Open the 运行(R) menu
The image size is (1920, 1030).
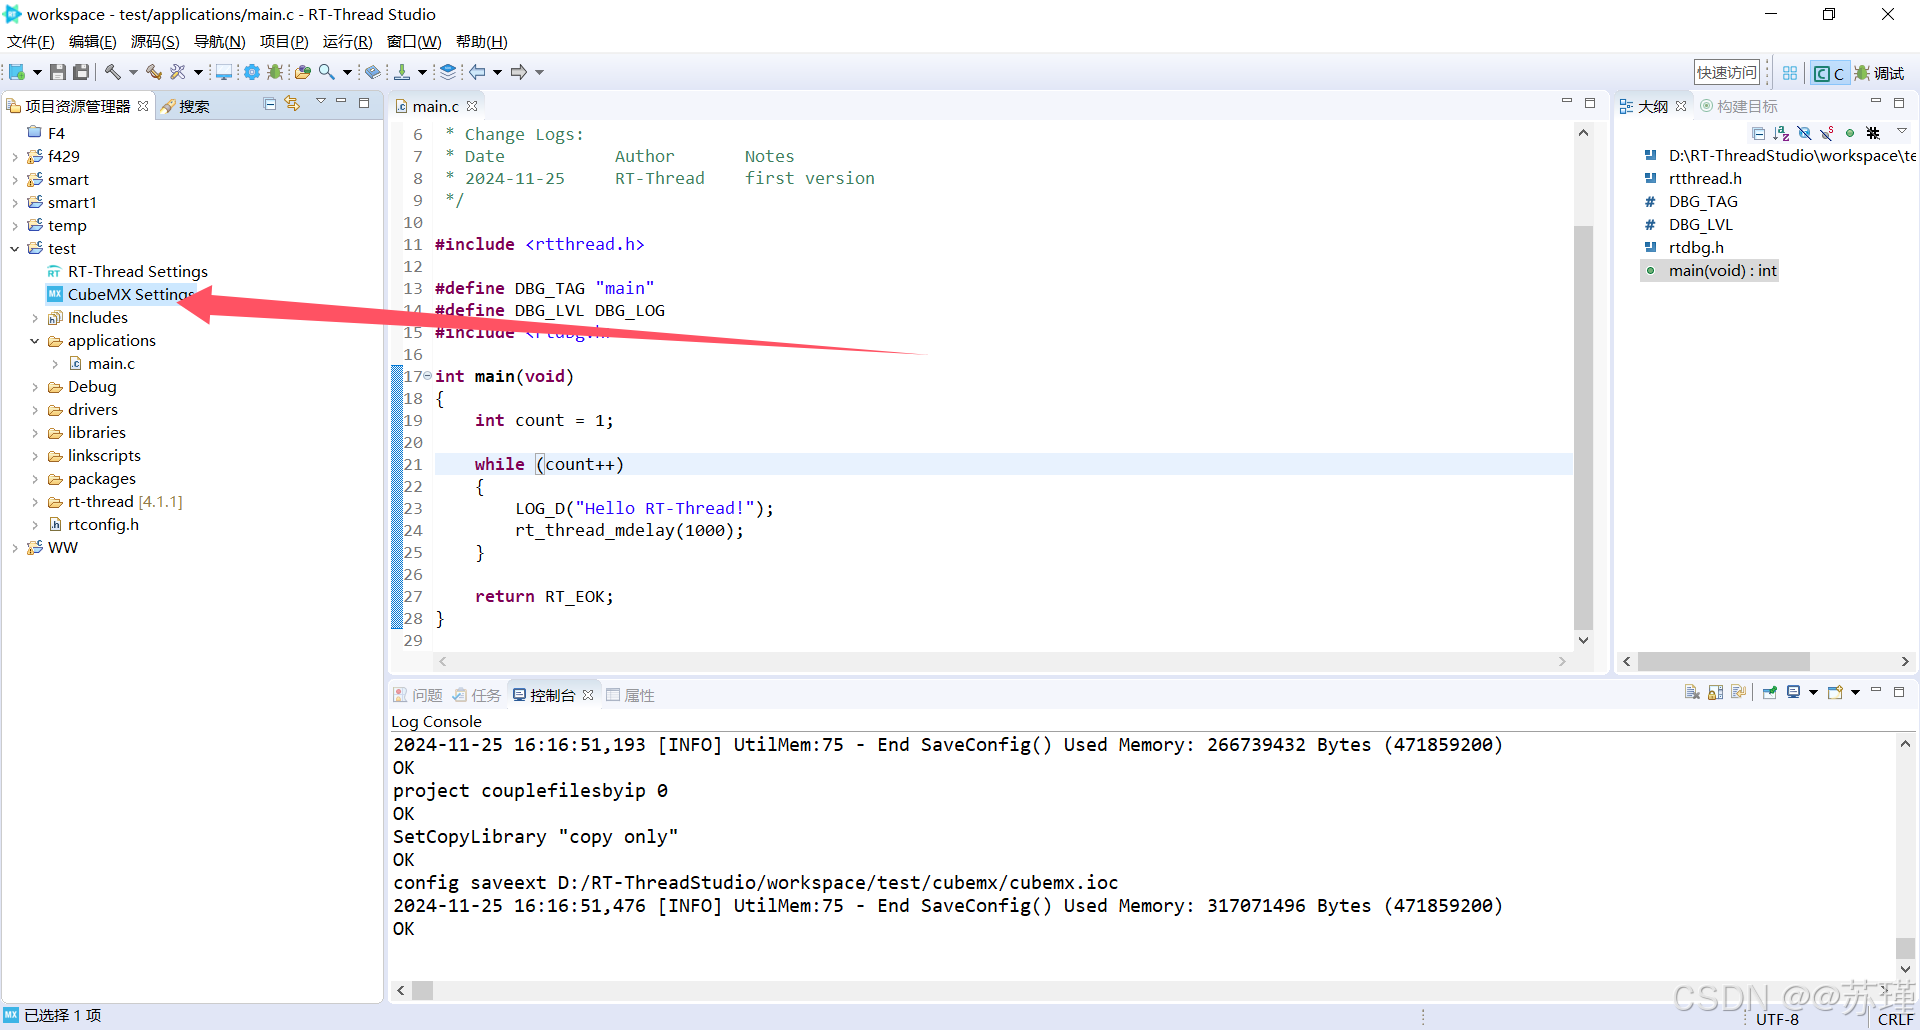[348, 42]
